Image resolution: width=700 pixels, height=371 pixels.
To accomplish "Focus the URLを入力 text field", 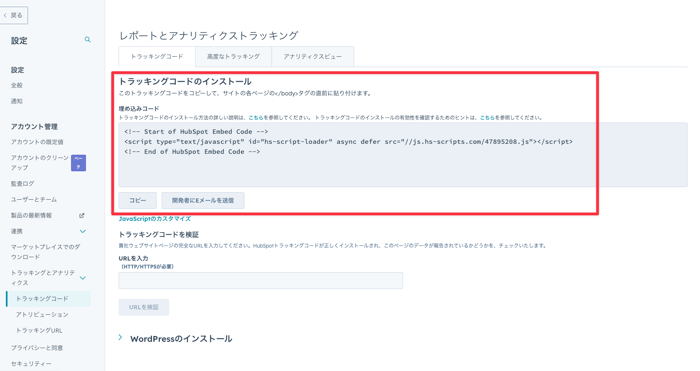I will click(x=261, y=280).
